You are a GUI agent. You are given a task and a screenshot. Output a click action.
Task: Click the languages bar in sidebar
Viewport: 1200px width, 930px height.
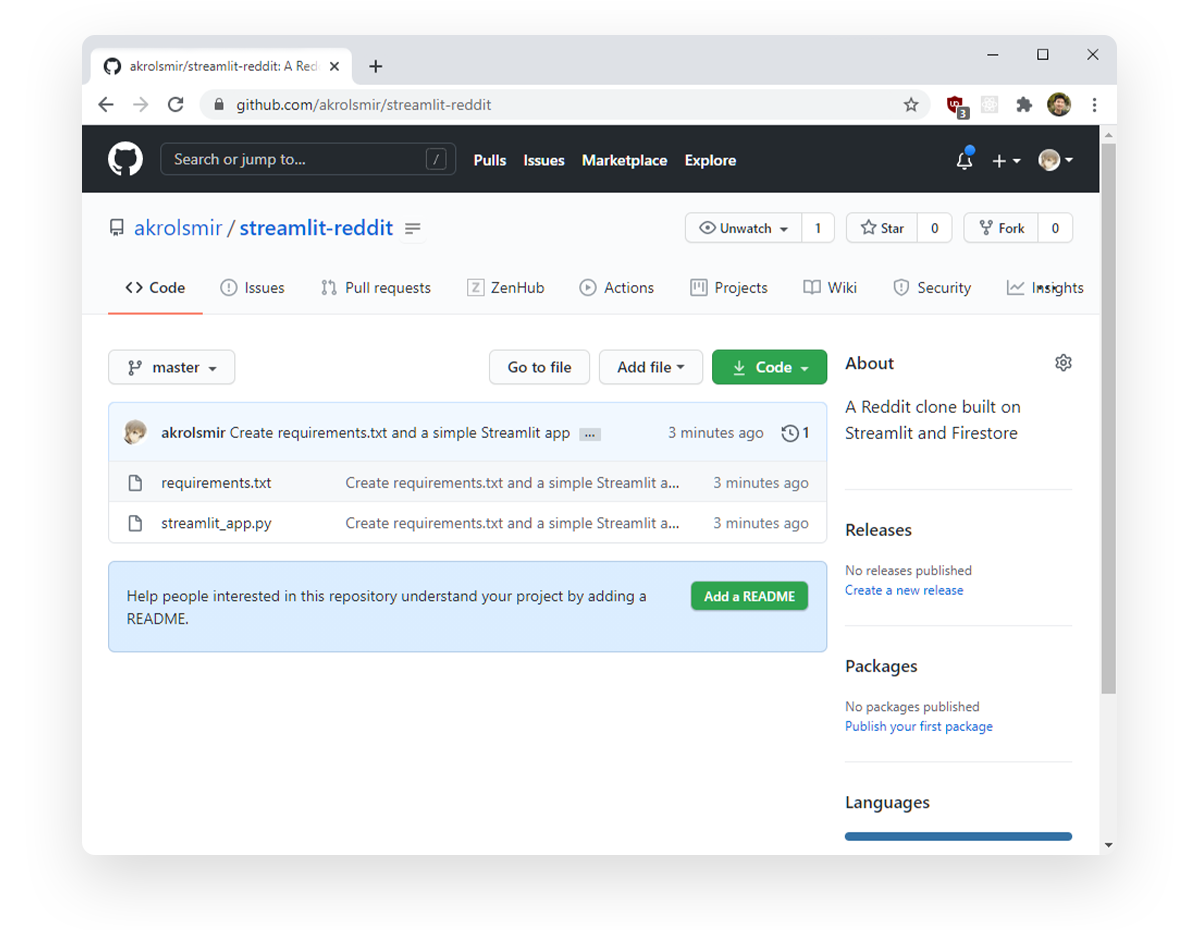point(958,836)
